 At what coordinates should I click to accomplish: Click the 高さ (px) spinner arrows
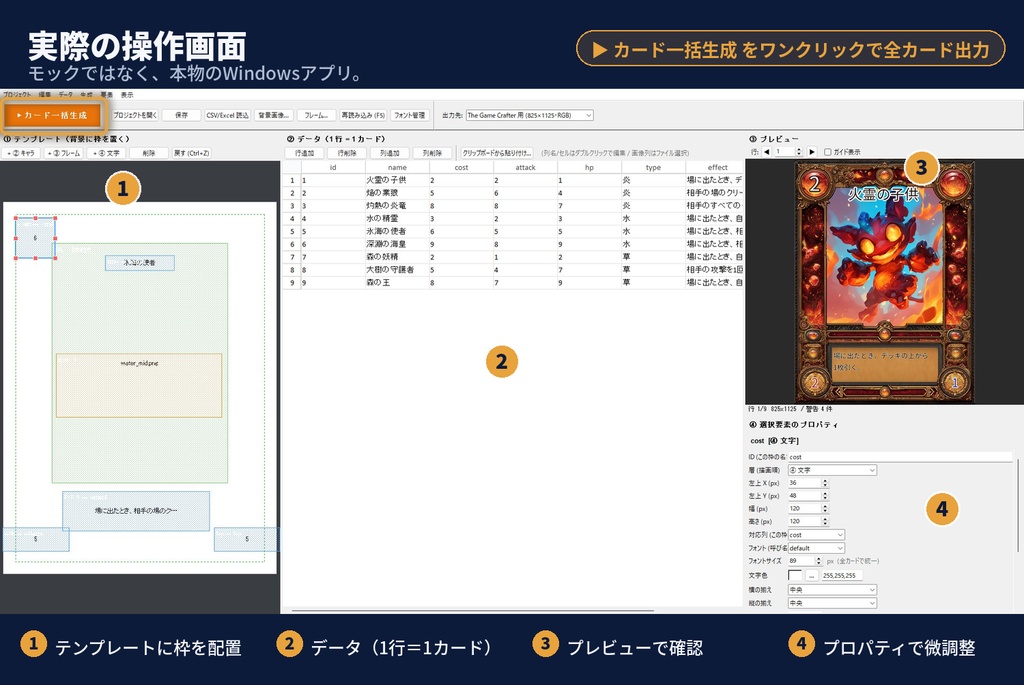pyautogui.click(x=825, y=521)
